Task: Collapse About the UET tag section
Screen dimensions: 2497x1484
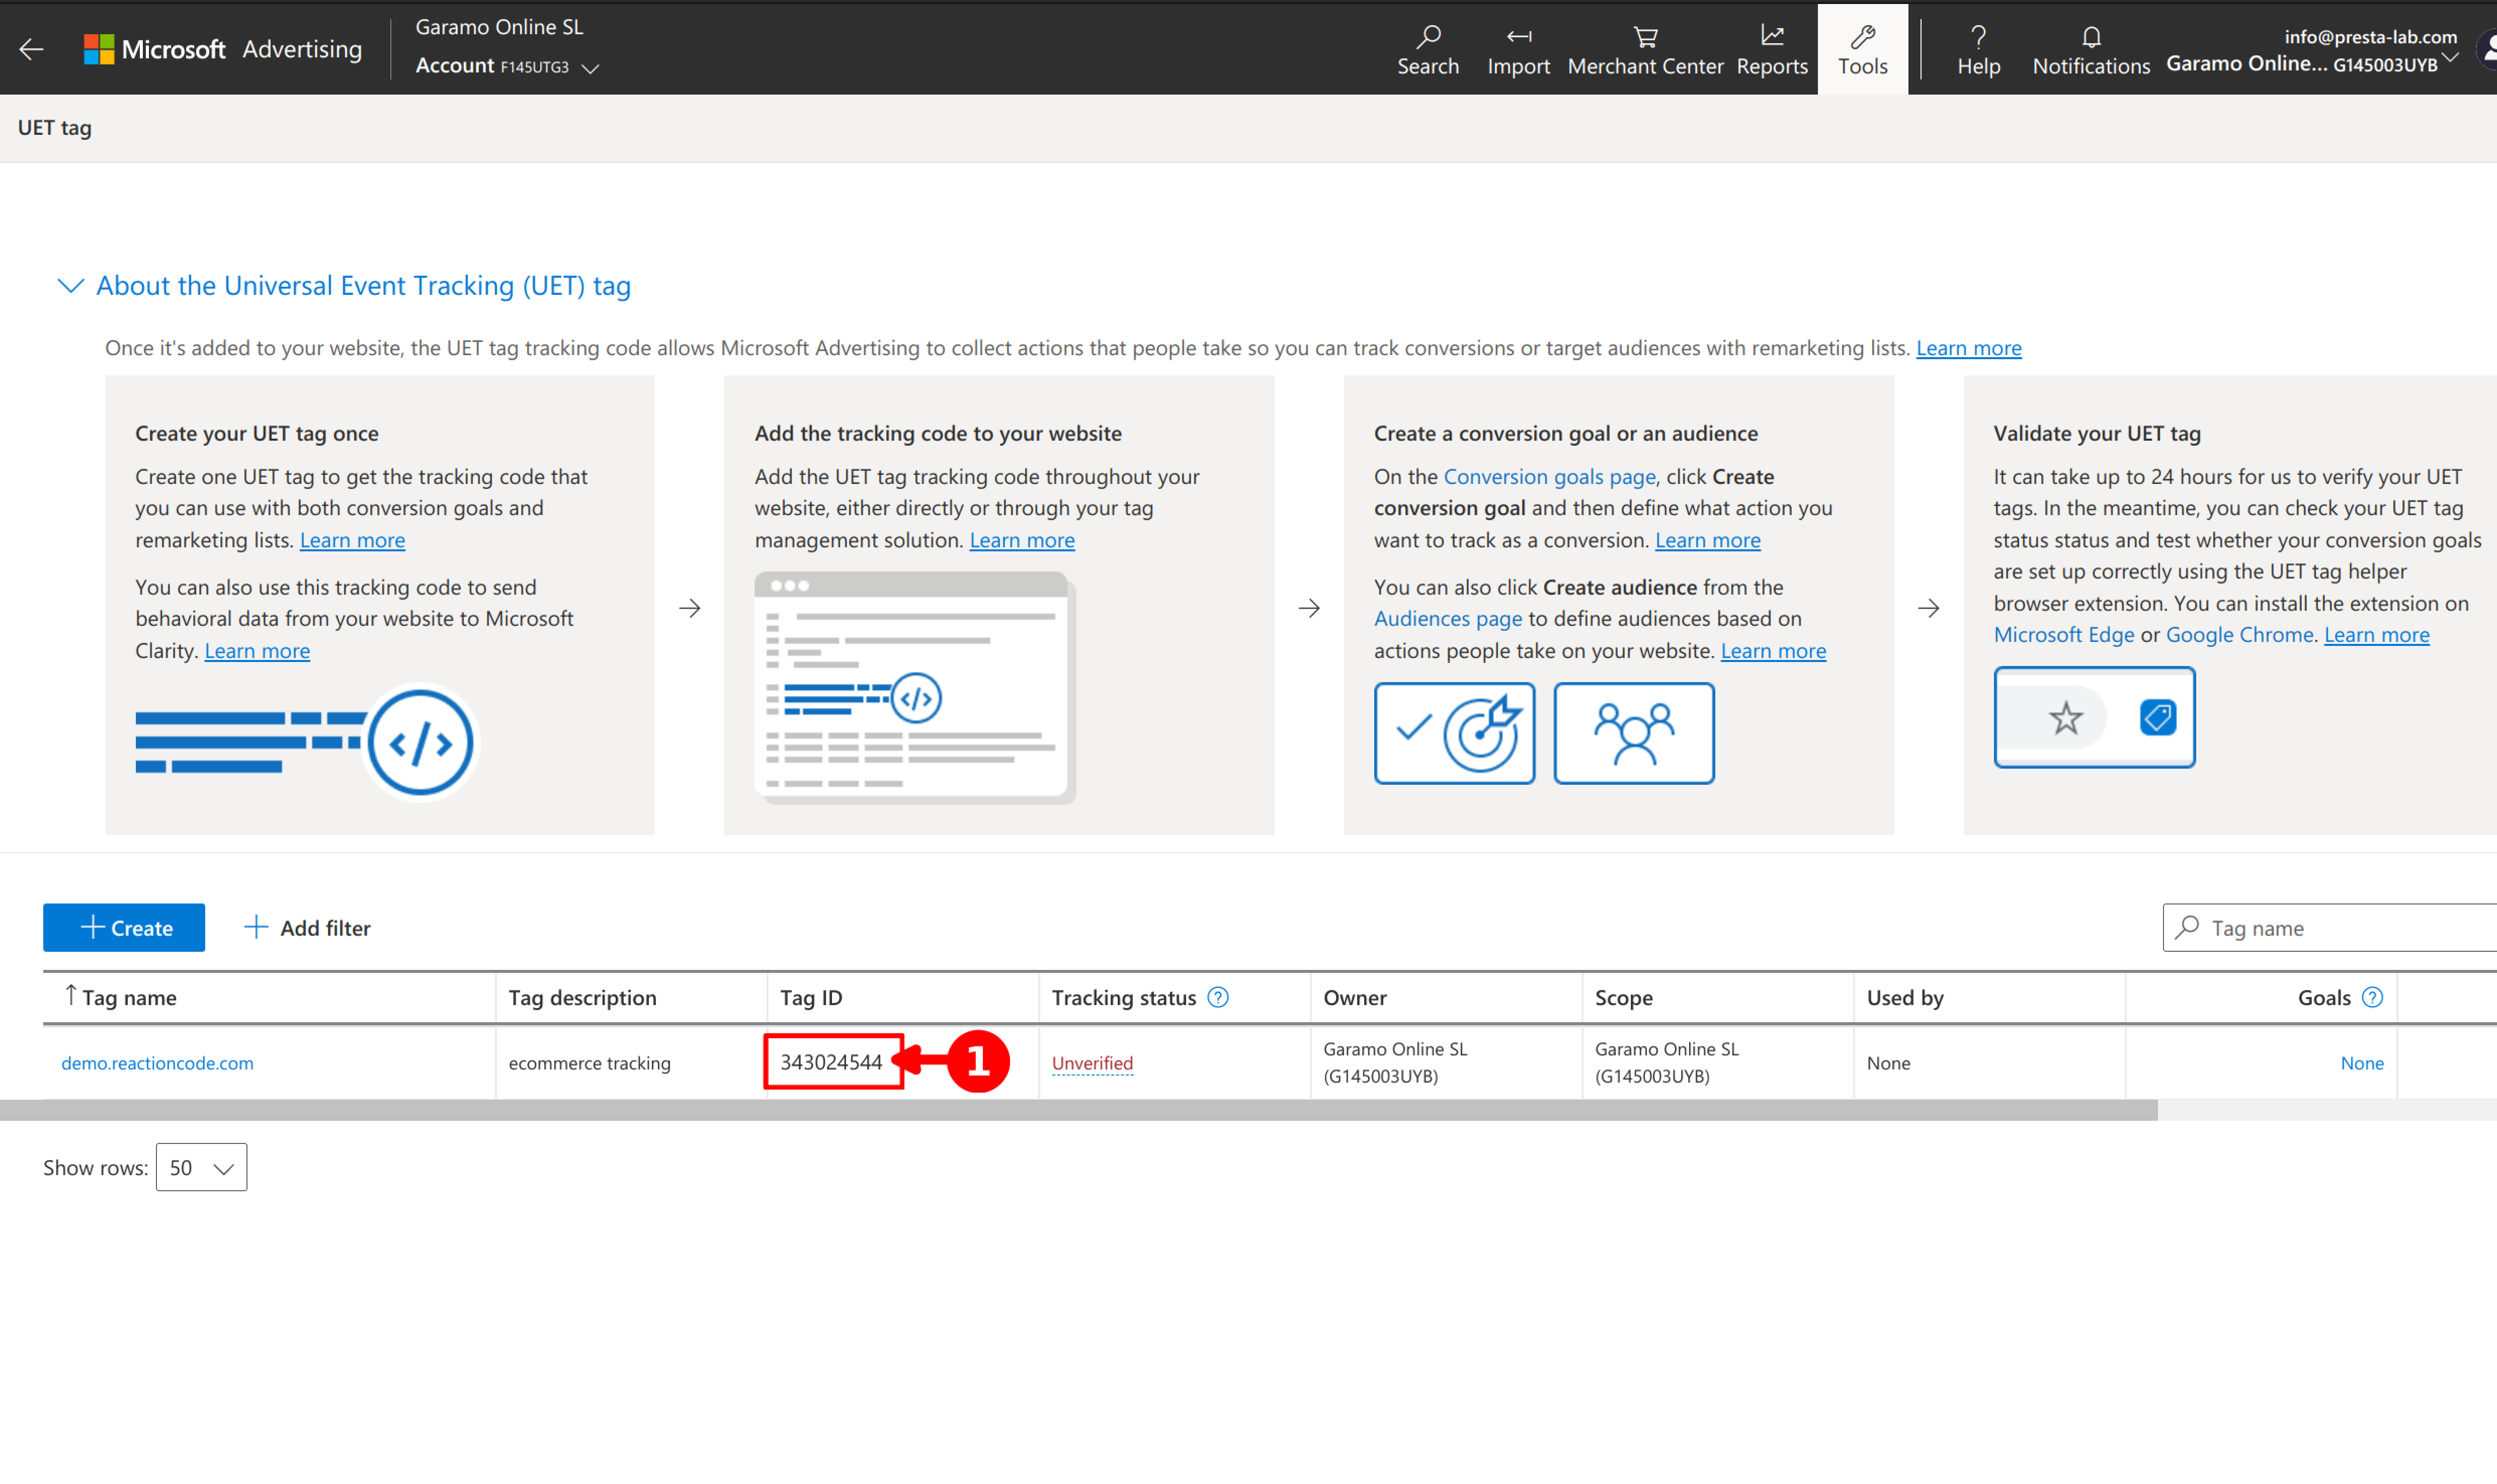Action: (x=70, y=286)
